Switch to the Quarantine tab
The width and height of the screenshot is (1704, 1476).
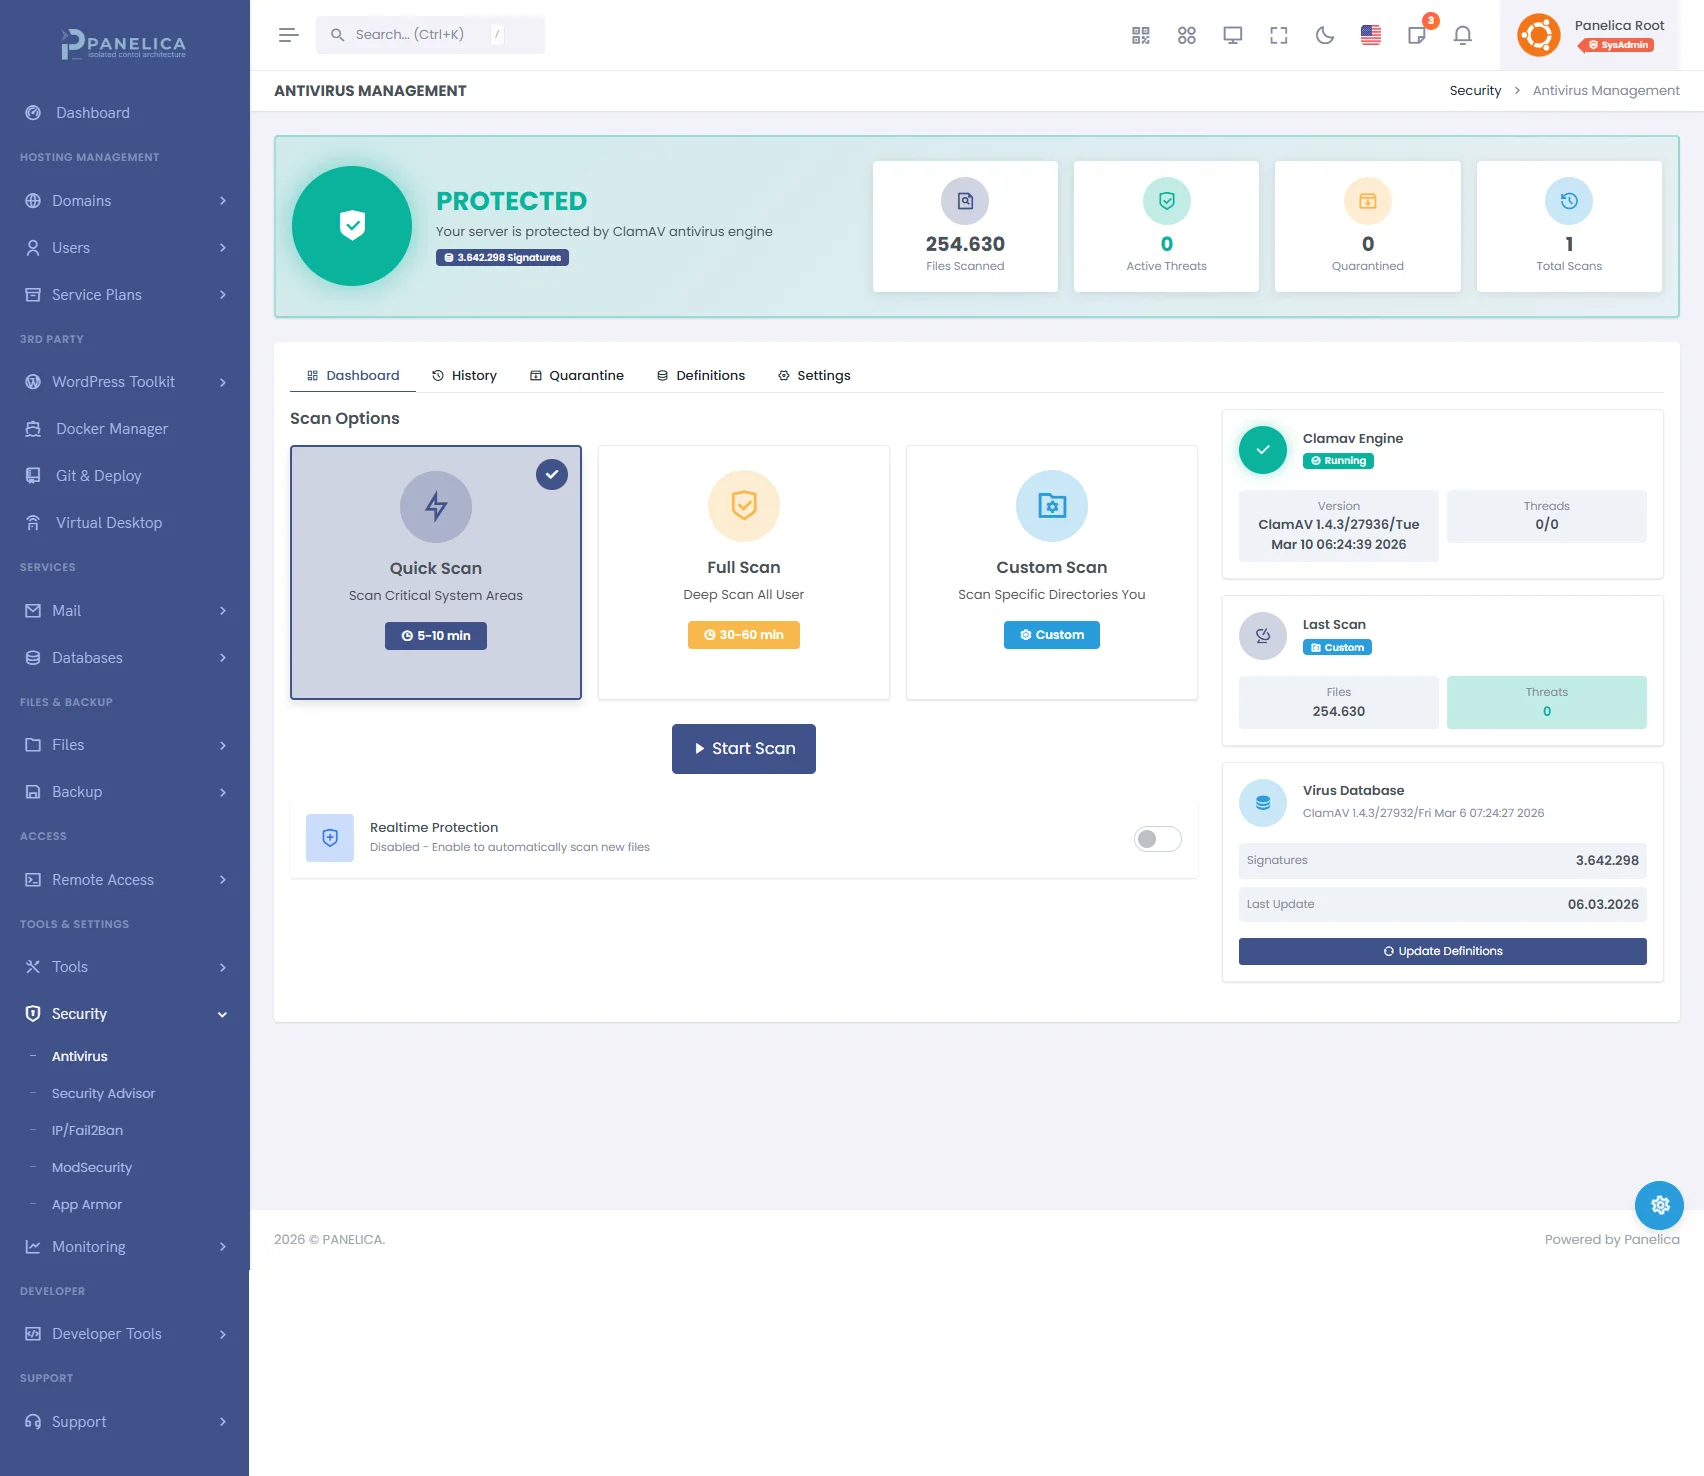[x=576, y=376]
